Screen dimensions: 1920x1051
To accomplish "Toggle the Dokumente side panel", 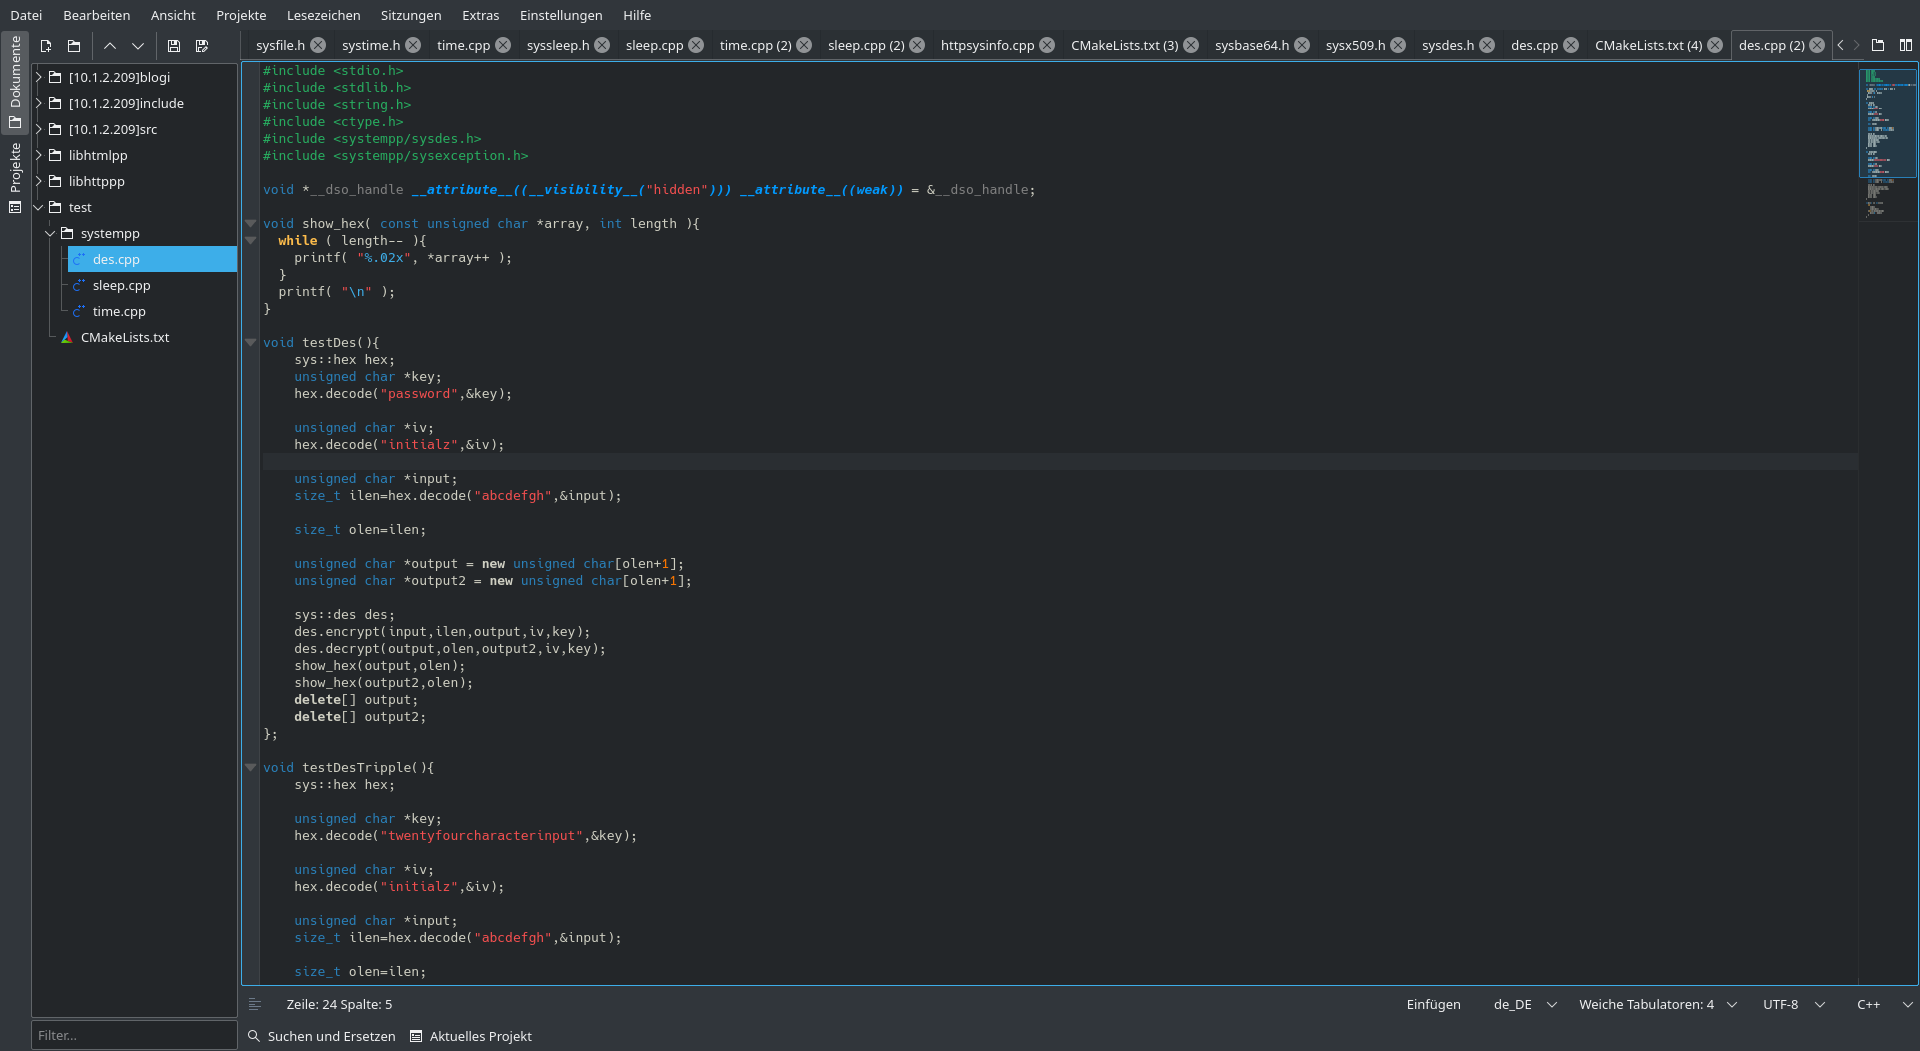I will tap(15, 81).
